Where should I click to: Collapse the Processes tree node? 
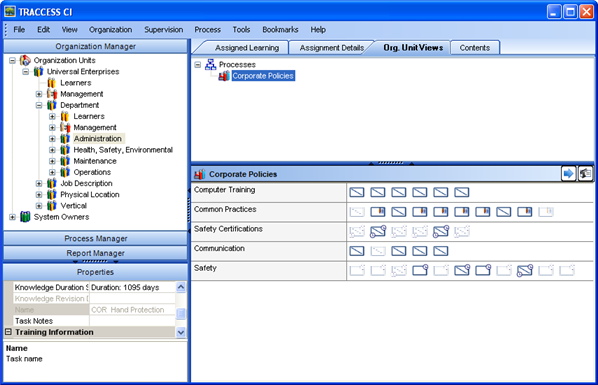(x=198, y=64)
